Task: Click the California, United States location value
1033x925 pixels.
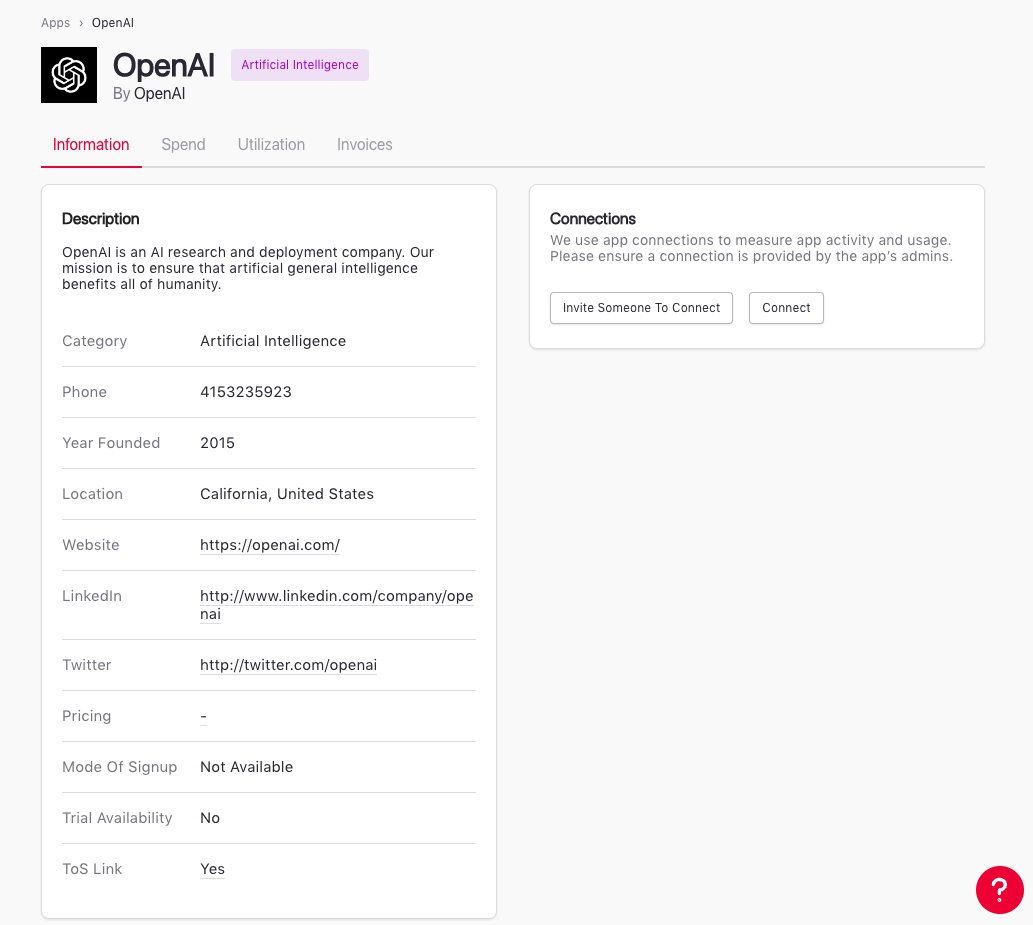Action: [287, 494]
